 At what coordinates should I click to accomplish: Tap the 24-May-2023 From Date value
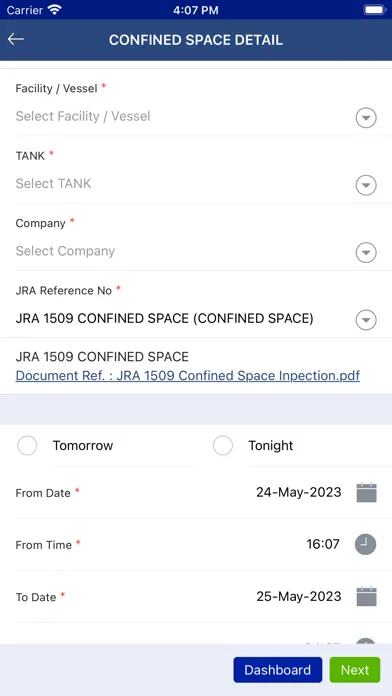pyautogui.click(x=299, y=492)
